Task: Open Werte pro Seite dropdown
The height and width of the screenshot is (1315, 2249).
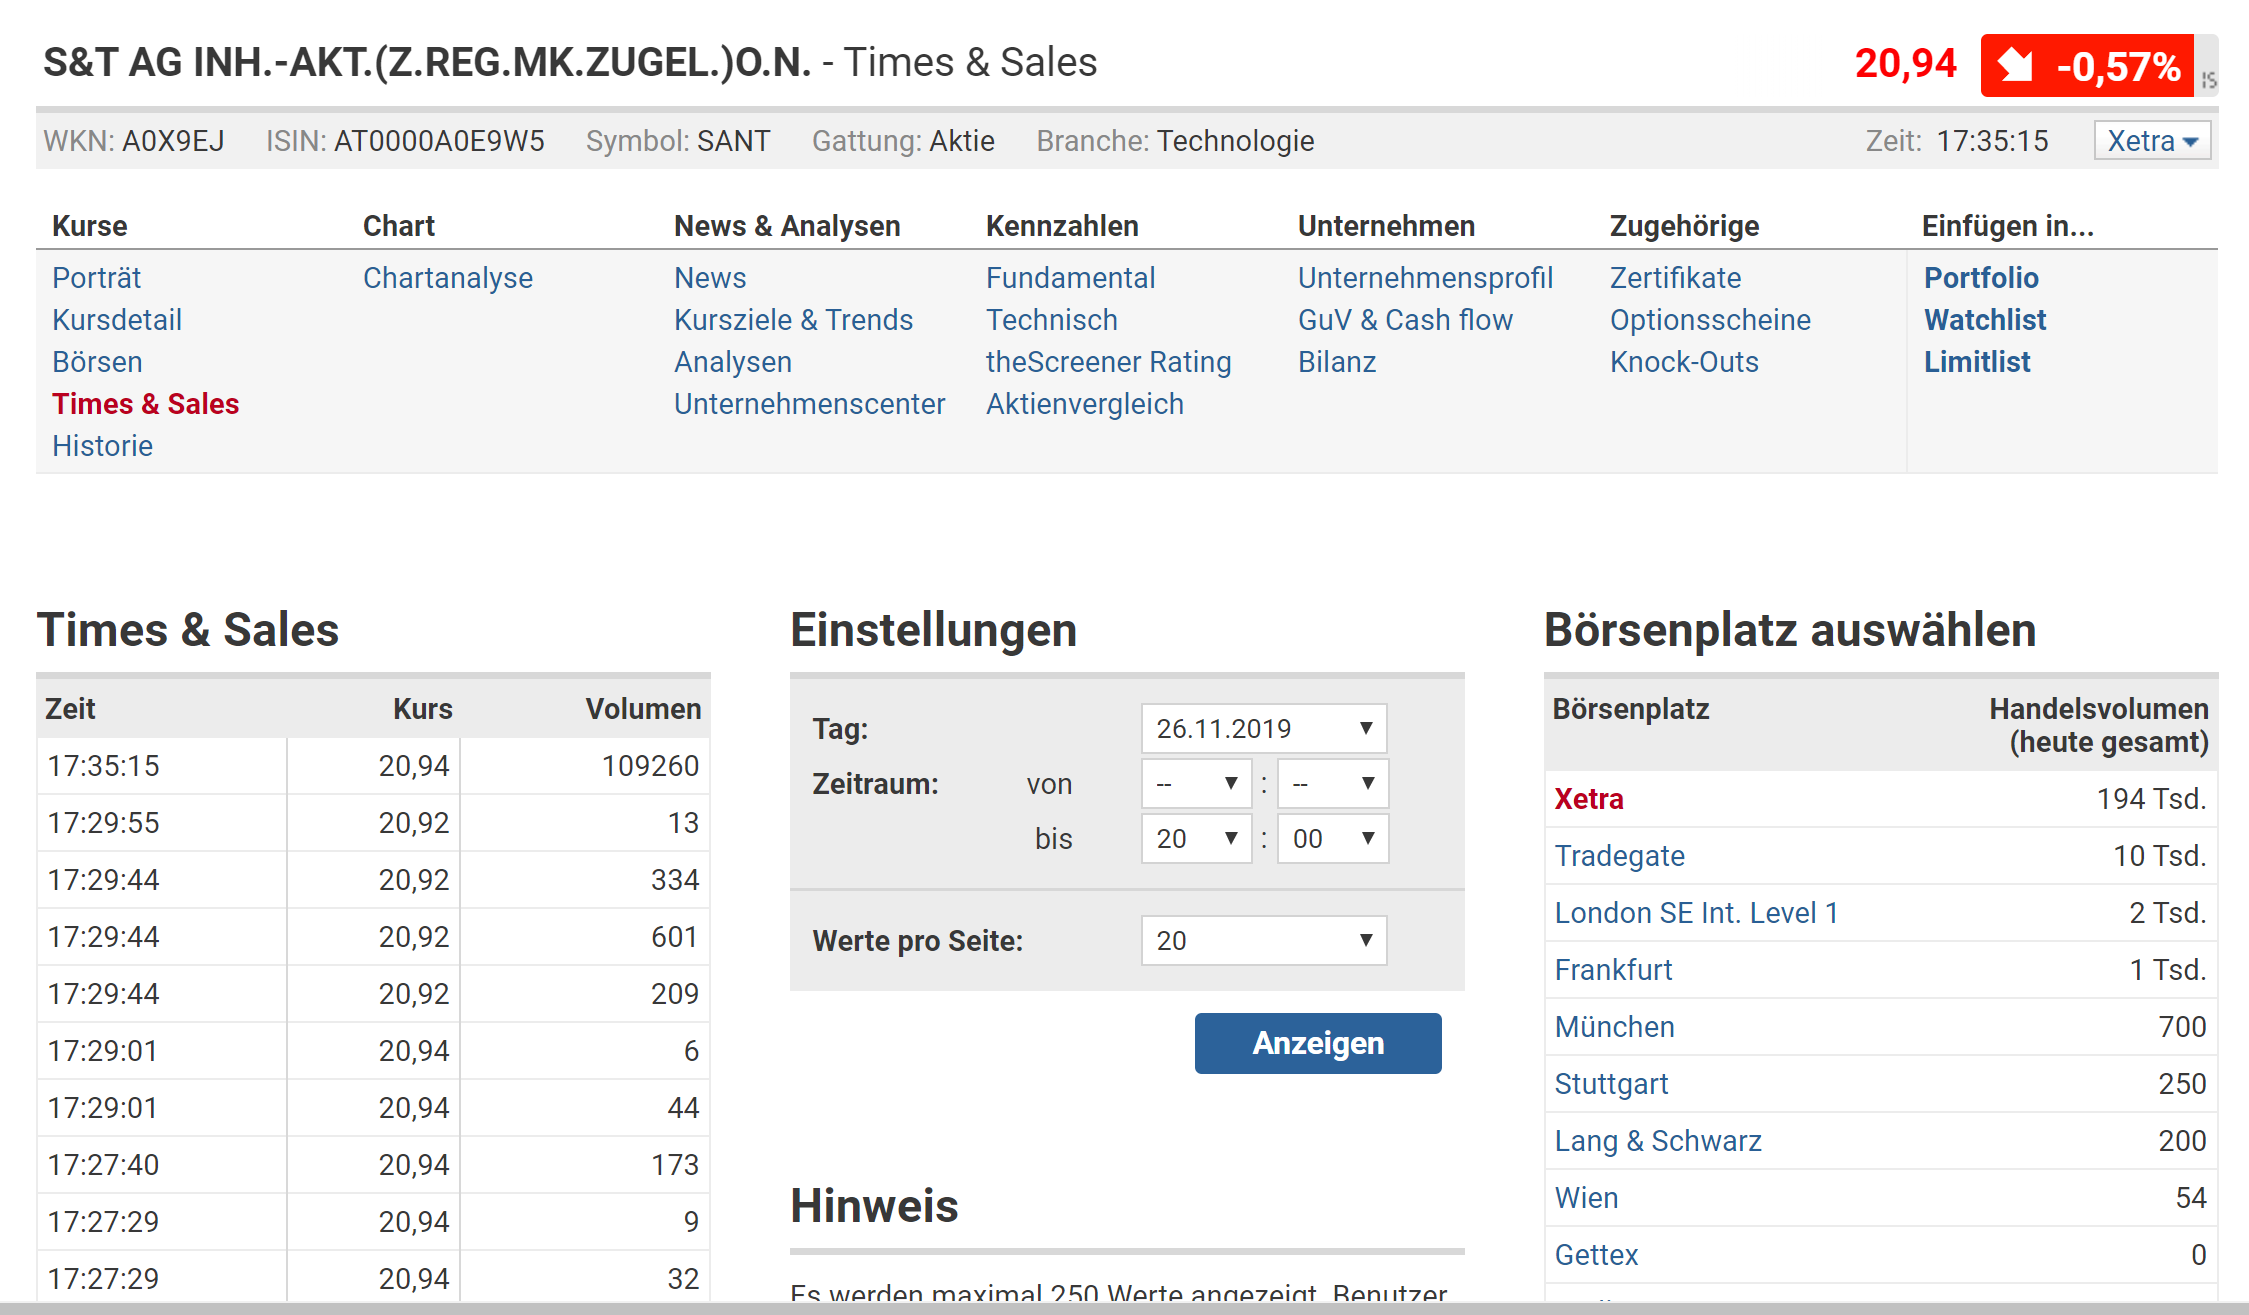Action: point(1263,940)
